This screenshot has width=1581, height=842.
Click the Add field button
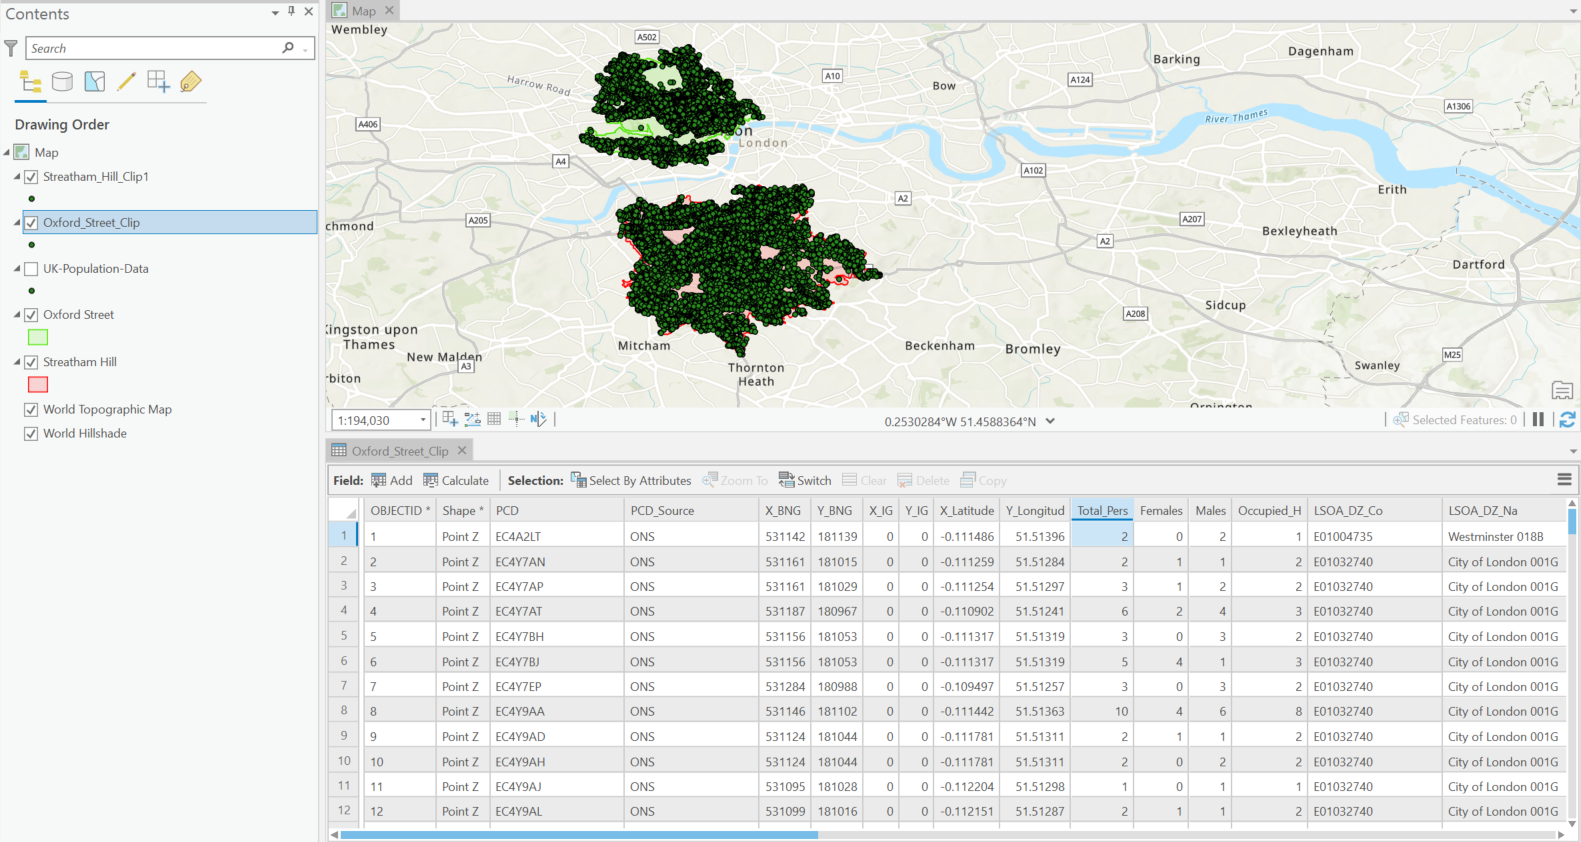click(x=392, y=481)
